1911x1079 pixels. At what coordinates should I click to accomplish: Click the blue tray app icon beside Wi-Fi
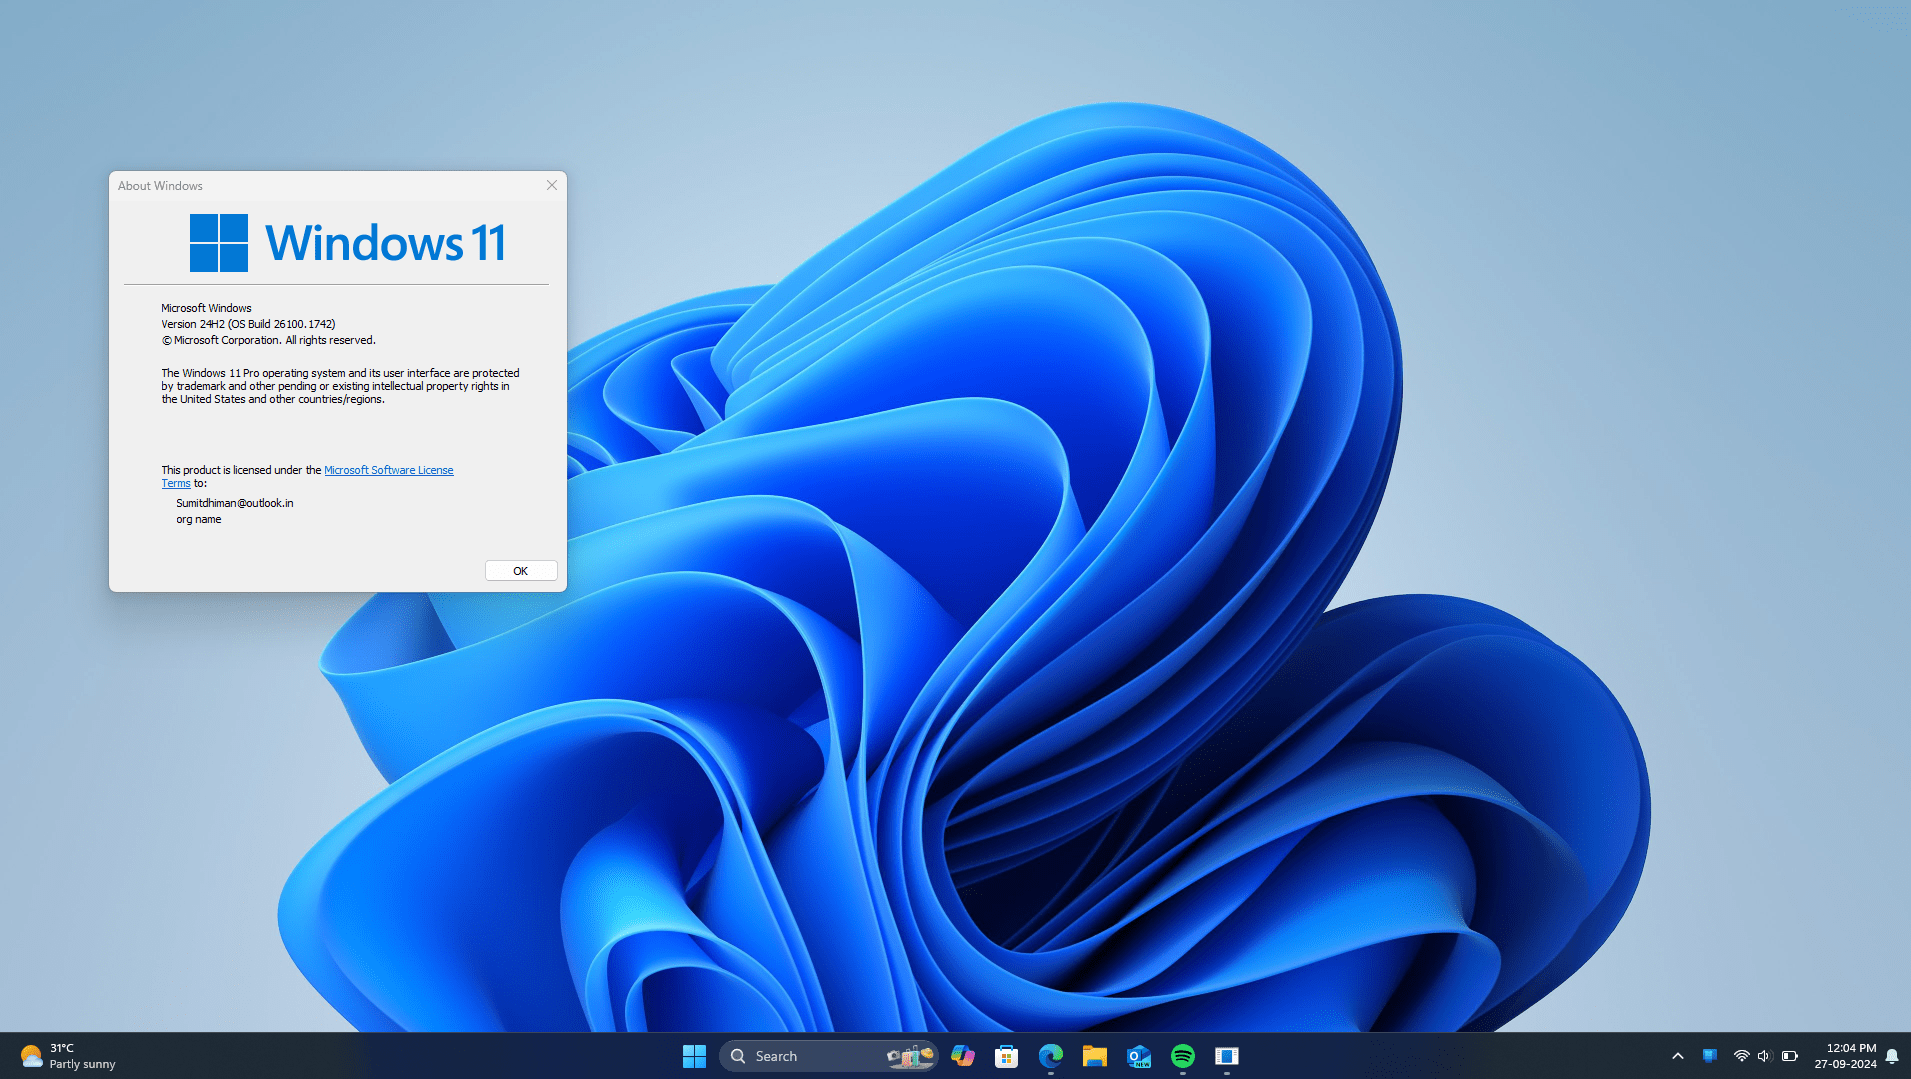[x=1710, y=1056]
